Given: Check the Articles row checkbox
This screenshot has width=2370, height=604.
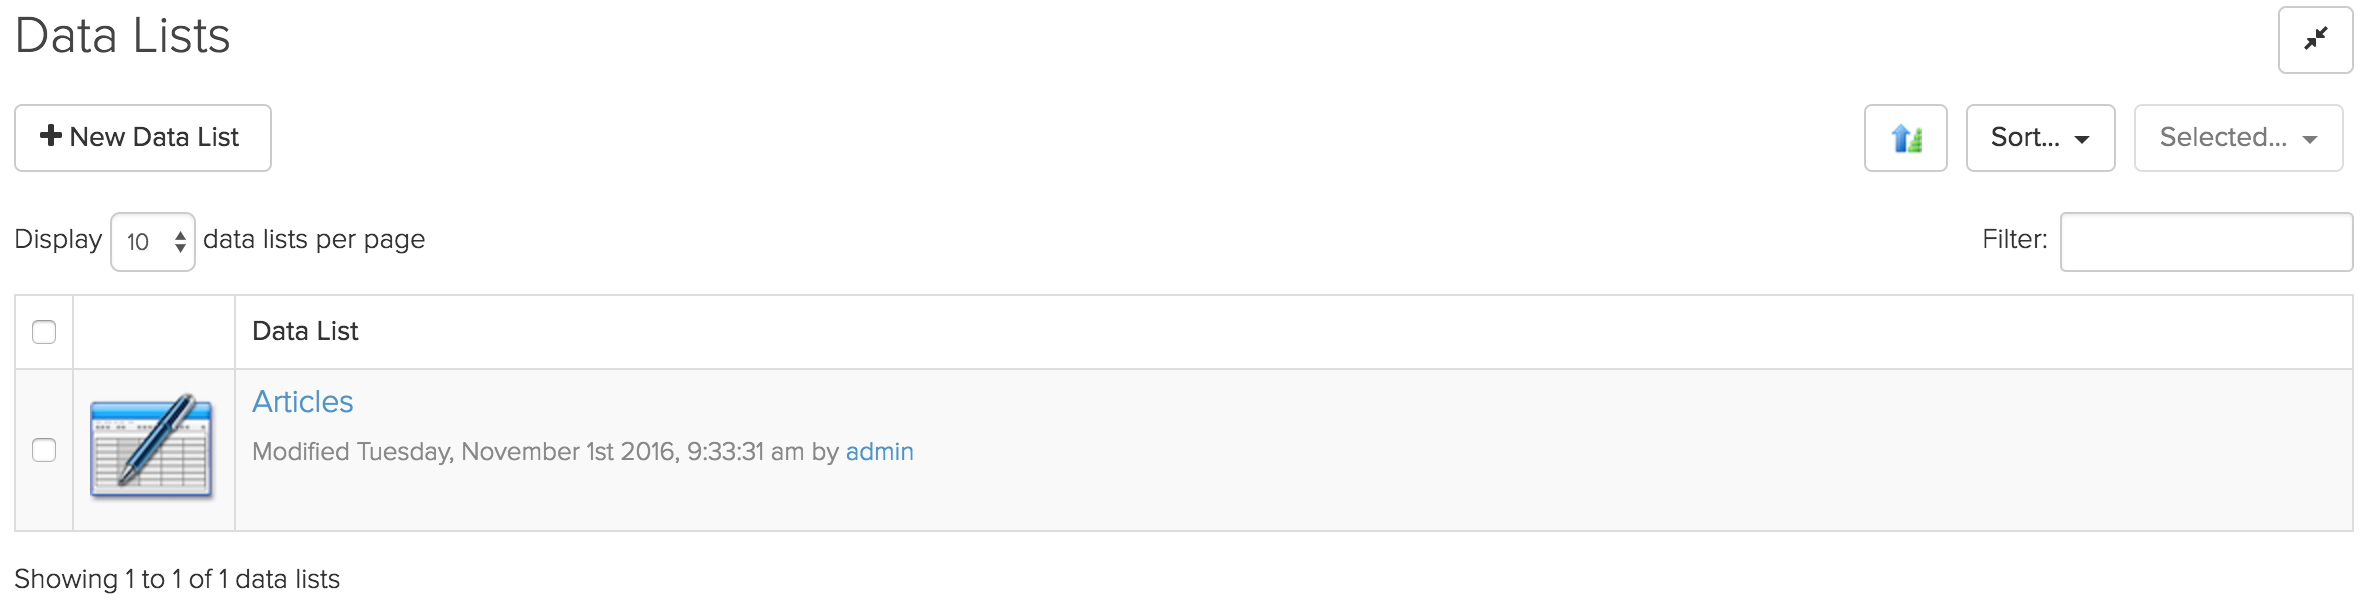Looking at the screenshot, I should pyautogui.click(x=44, y=450).
